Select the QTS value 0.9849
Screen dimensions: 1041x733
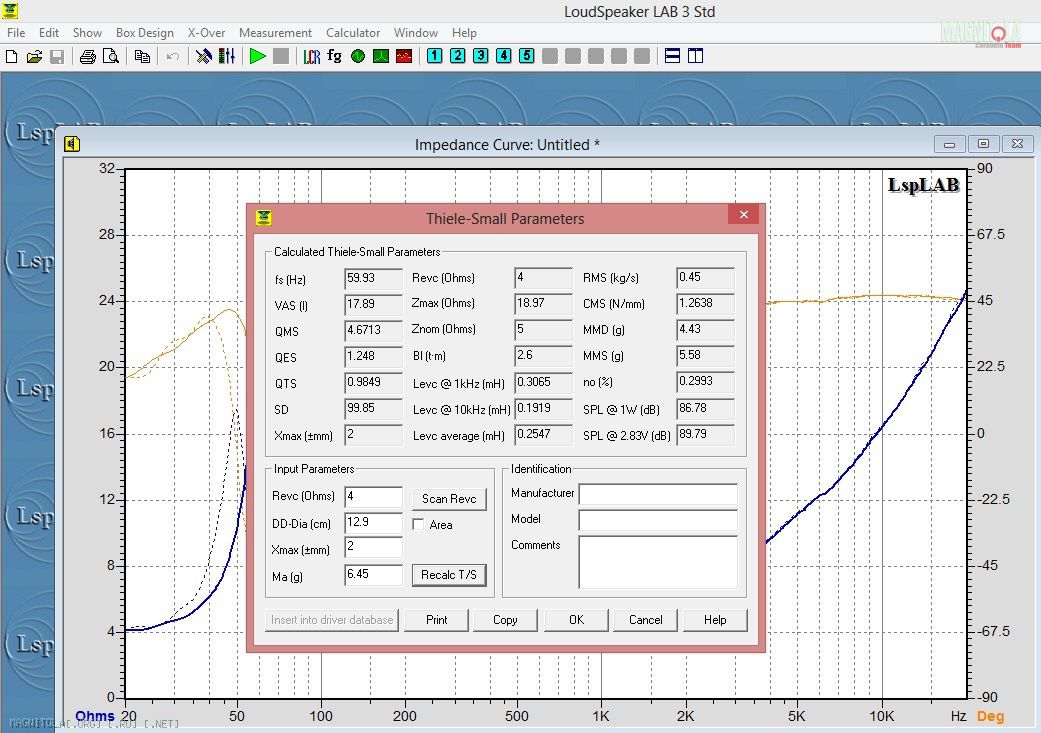(373, 382)
